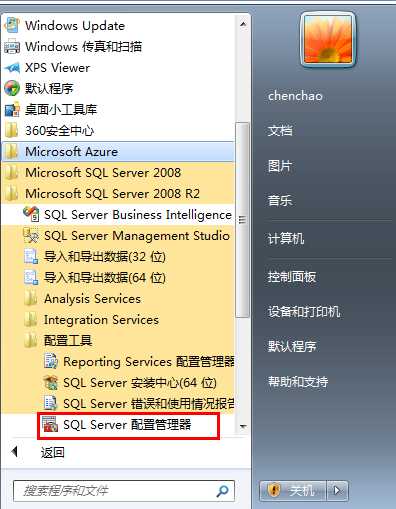Click the 导入和导出数据(64 位) icon
396x509 pixels.
pos(31,277)
